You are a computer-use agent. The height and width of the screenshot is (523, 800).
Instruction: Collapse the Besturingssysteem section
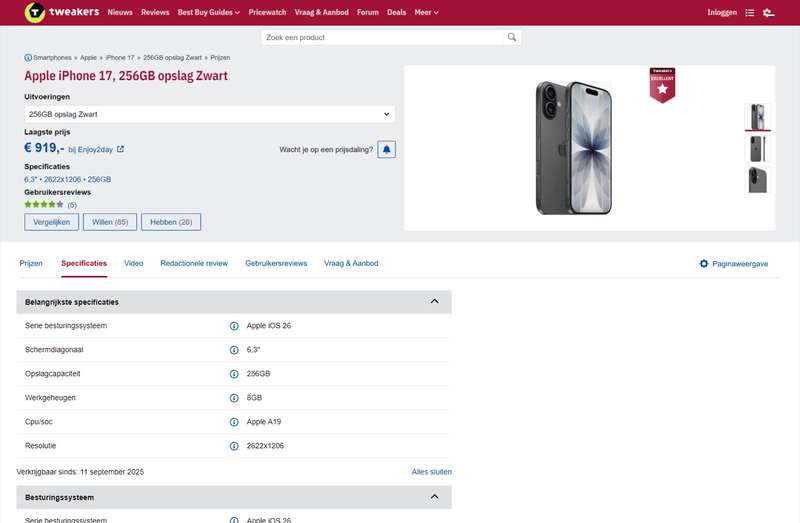434,497
